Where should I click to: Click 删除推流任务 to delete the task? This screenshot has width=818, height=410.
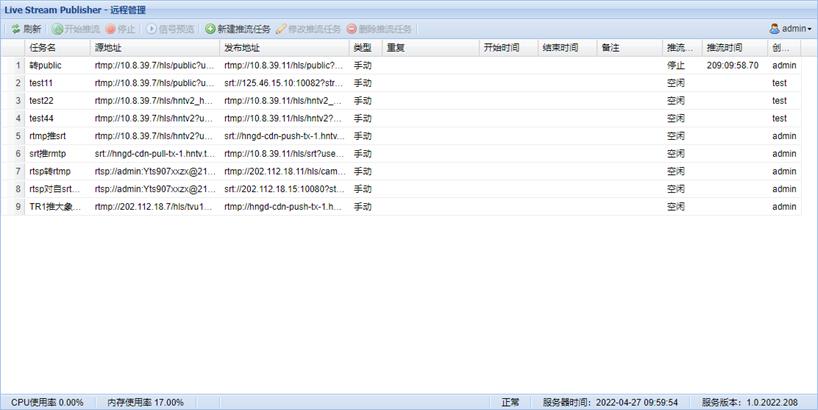[379, 29]
